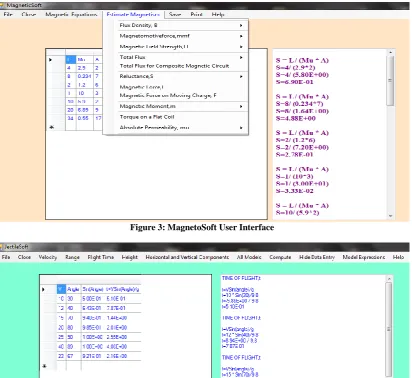Open Height menu in JectileSoft
This screenshot has width=412, height=378.
(130, 257)
